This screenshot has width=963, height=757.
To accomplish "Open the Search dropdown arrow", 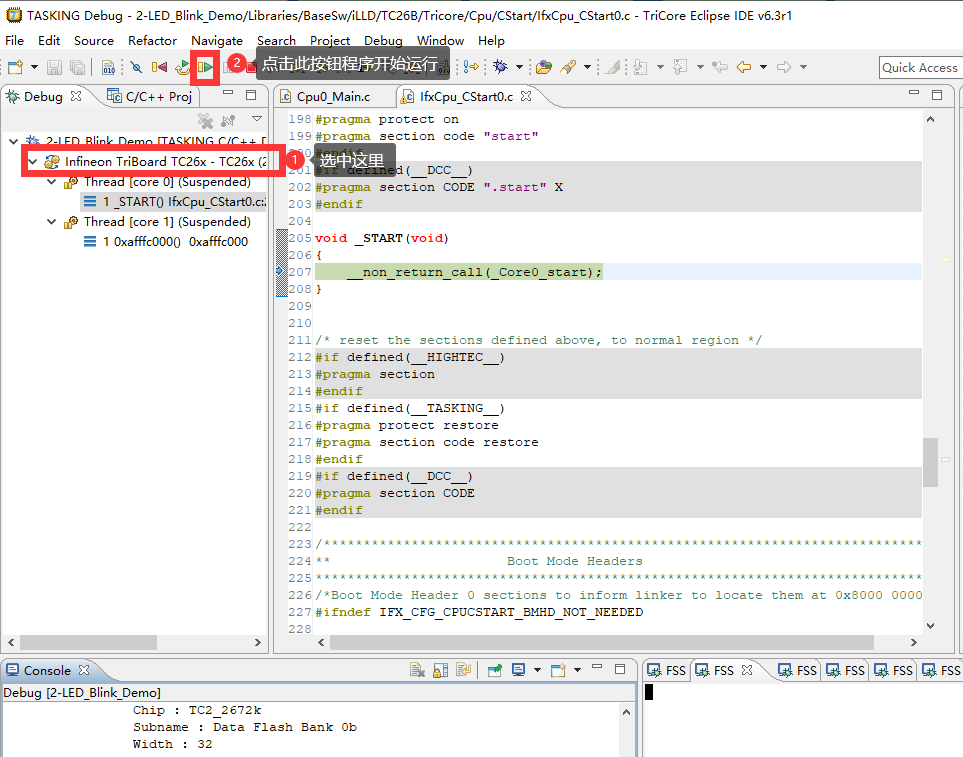I will pyautogui.click(x=587, y=67).
